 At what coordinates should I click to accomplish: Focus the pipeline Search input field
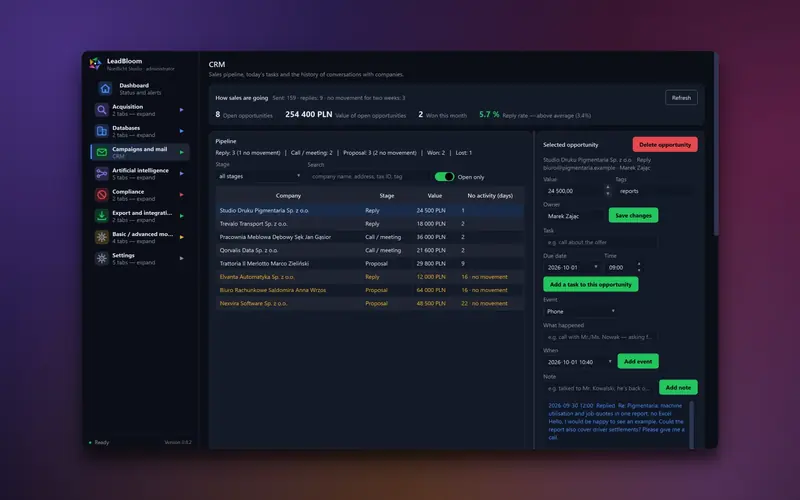[x=368, y=176]
